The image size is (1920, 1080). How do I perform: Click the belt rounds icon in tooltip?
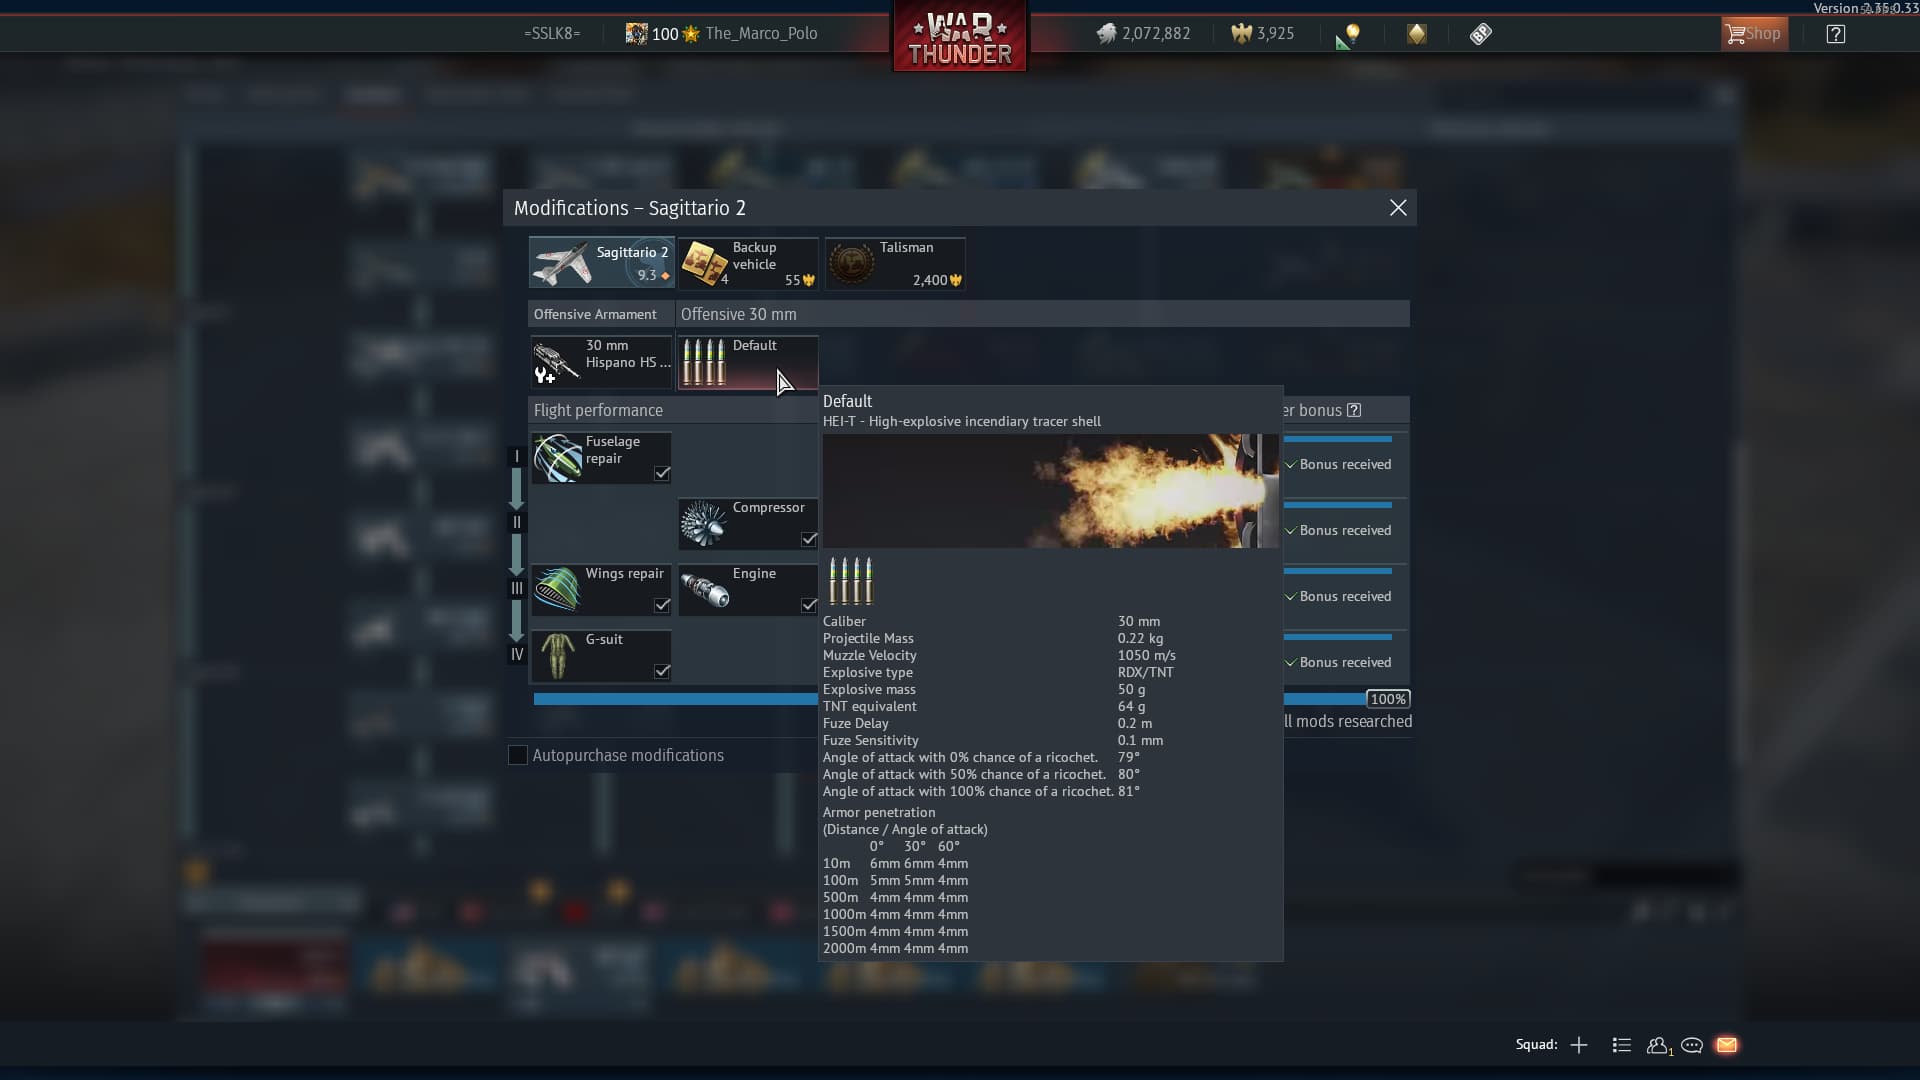click(x=851, y=581)
